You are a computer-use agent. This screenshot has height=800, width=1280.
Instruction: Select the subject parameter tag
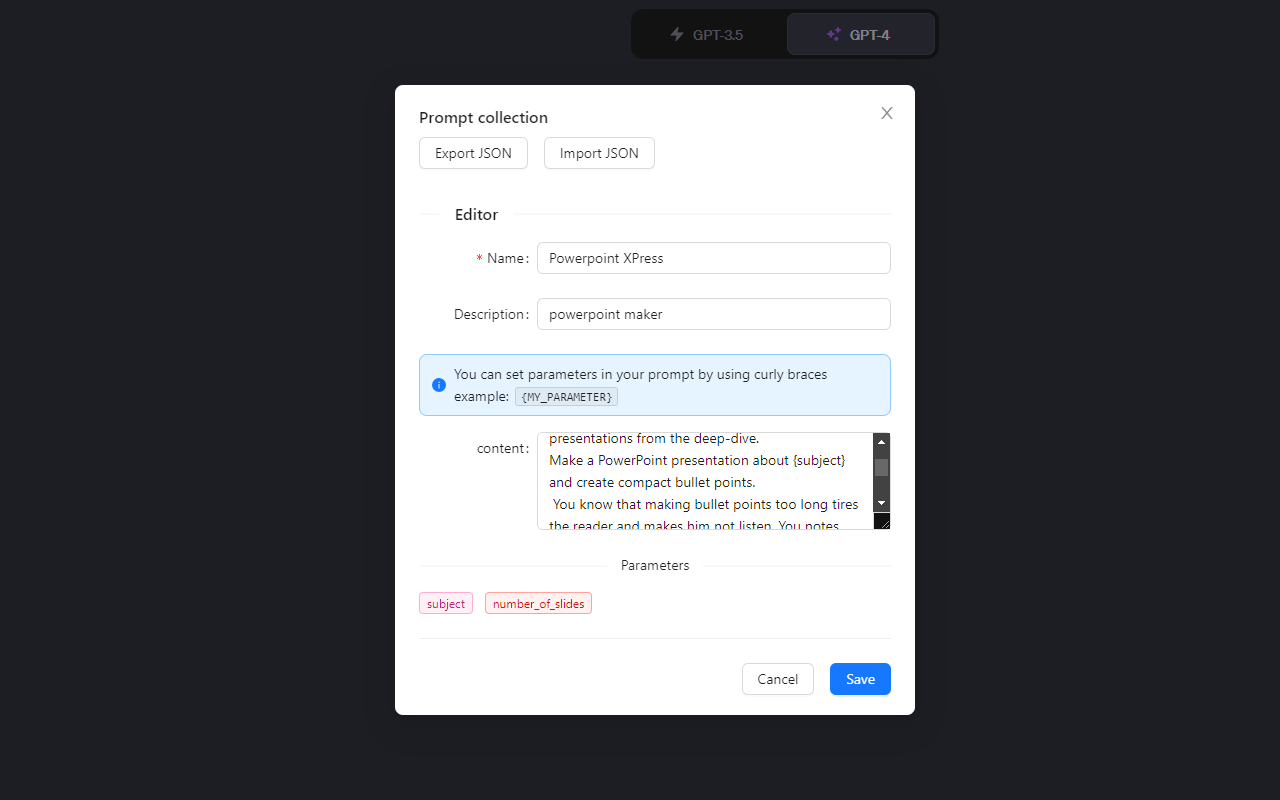(x=445, y=603)
